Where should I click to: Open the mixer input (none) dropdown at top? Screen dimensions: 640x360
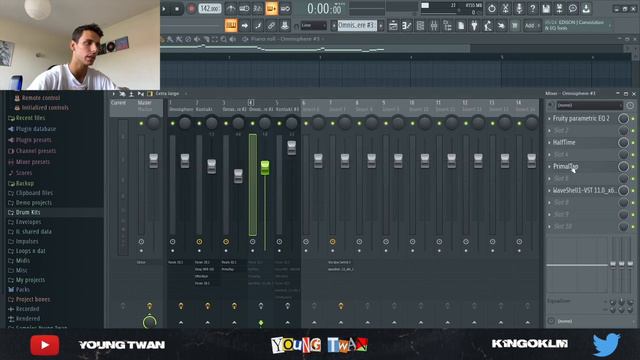click(589, 105)
